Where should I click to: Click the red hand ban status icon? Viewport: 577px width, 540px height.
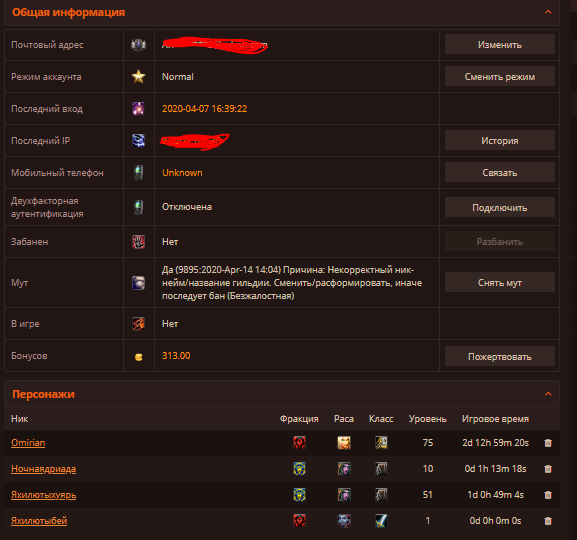138,242
